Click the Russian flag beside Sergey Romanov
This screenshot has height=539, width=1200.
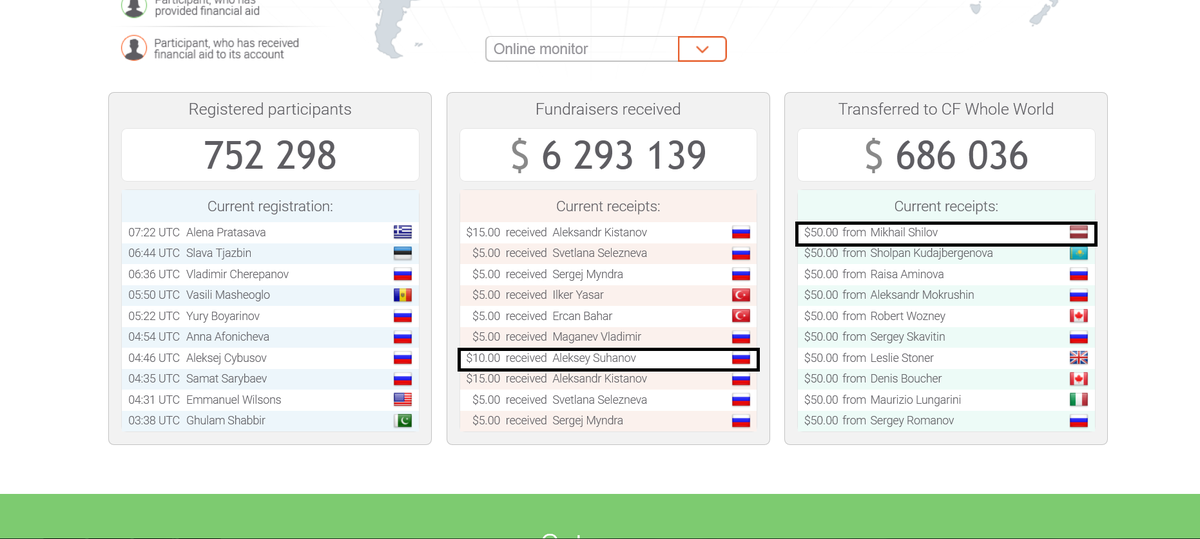click(x=1079, y=421)
